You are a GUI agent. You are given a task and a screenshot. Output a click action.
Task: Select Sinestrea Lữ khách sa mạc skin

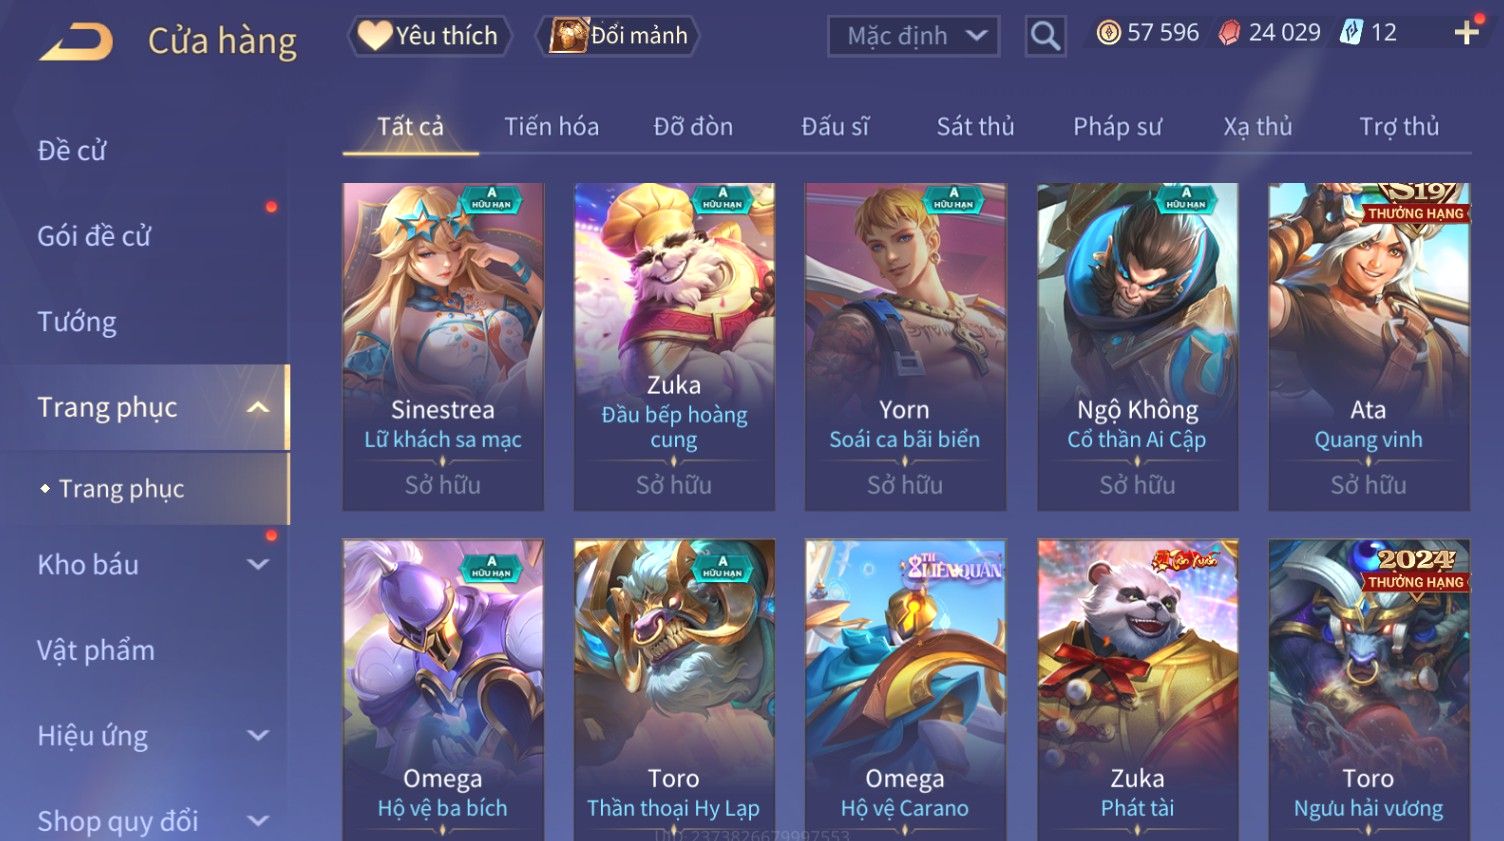(x=443, y=346)
